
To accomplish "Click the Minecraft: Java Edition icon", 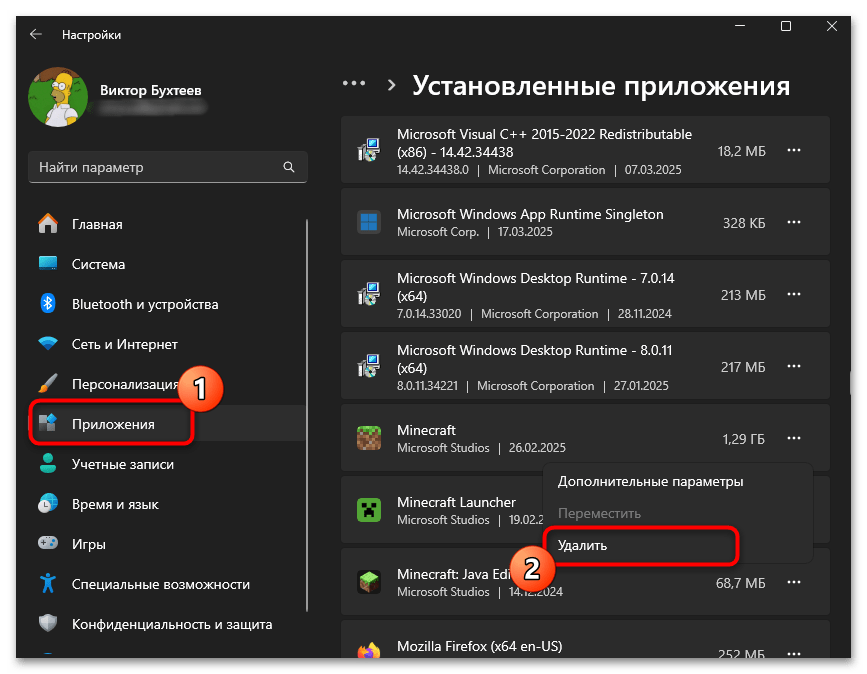I will coord(369,582).
